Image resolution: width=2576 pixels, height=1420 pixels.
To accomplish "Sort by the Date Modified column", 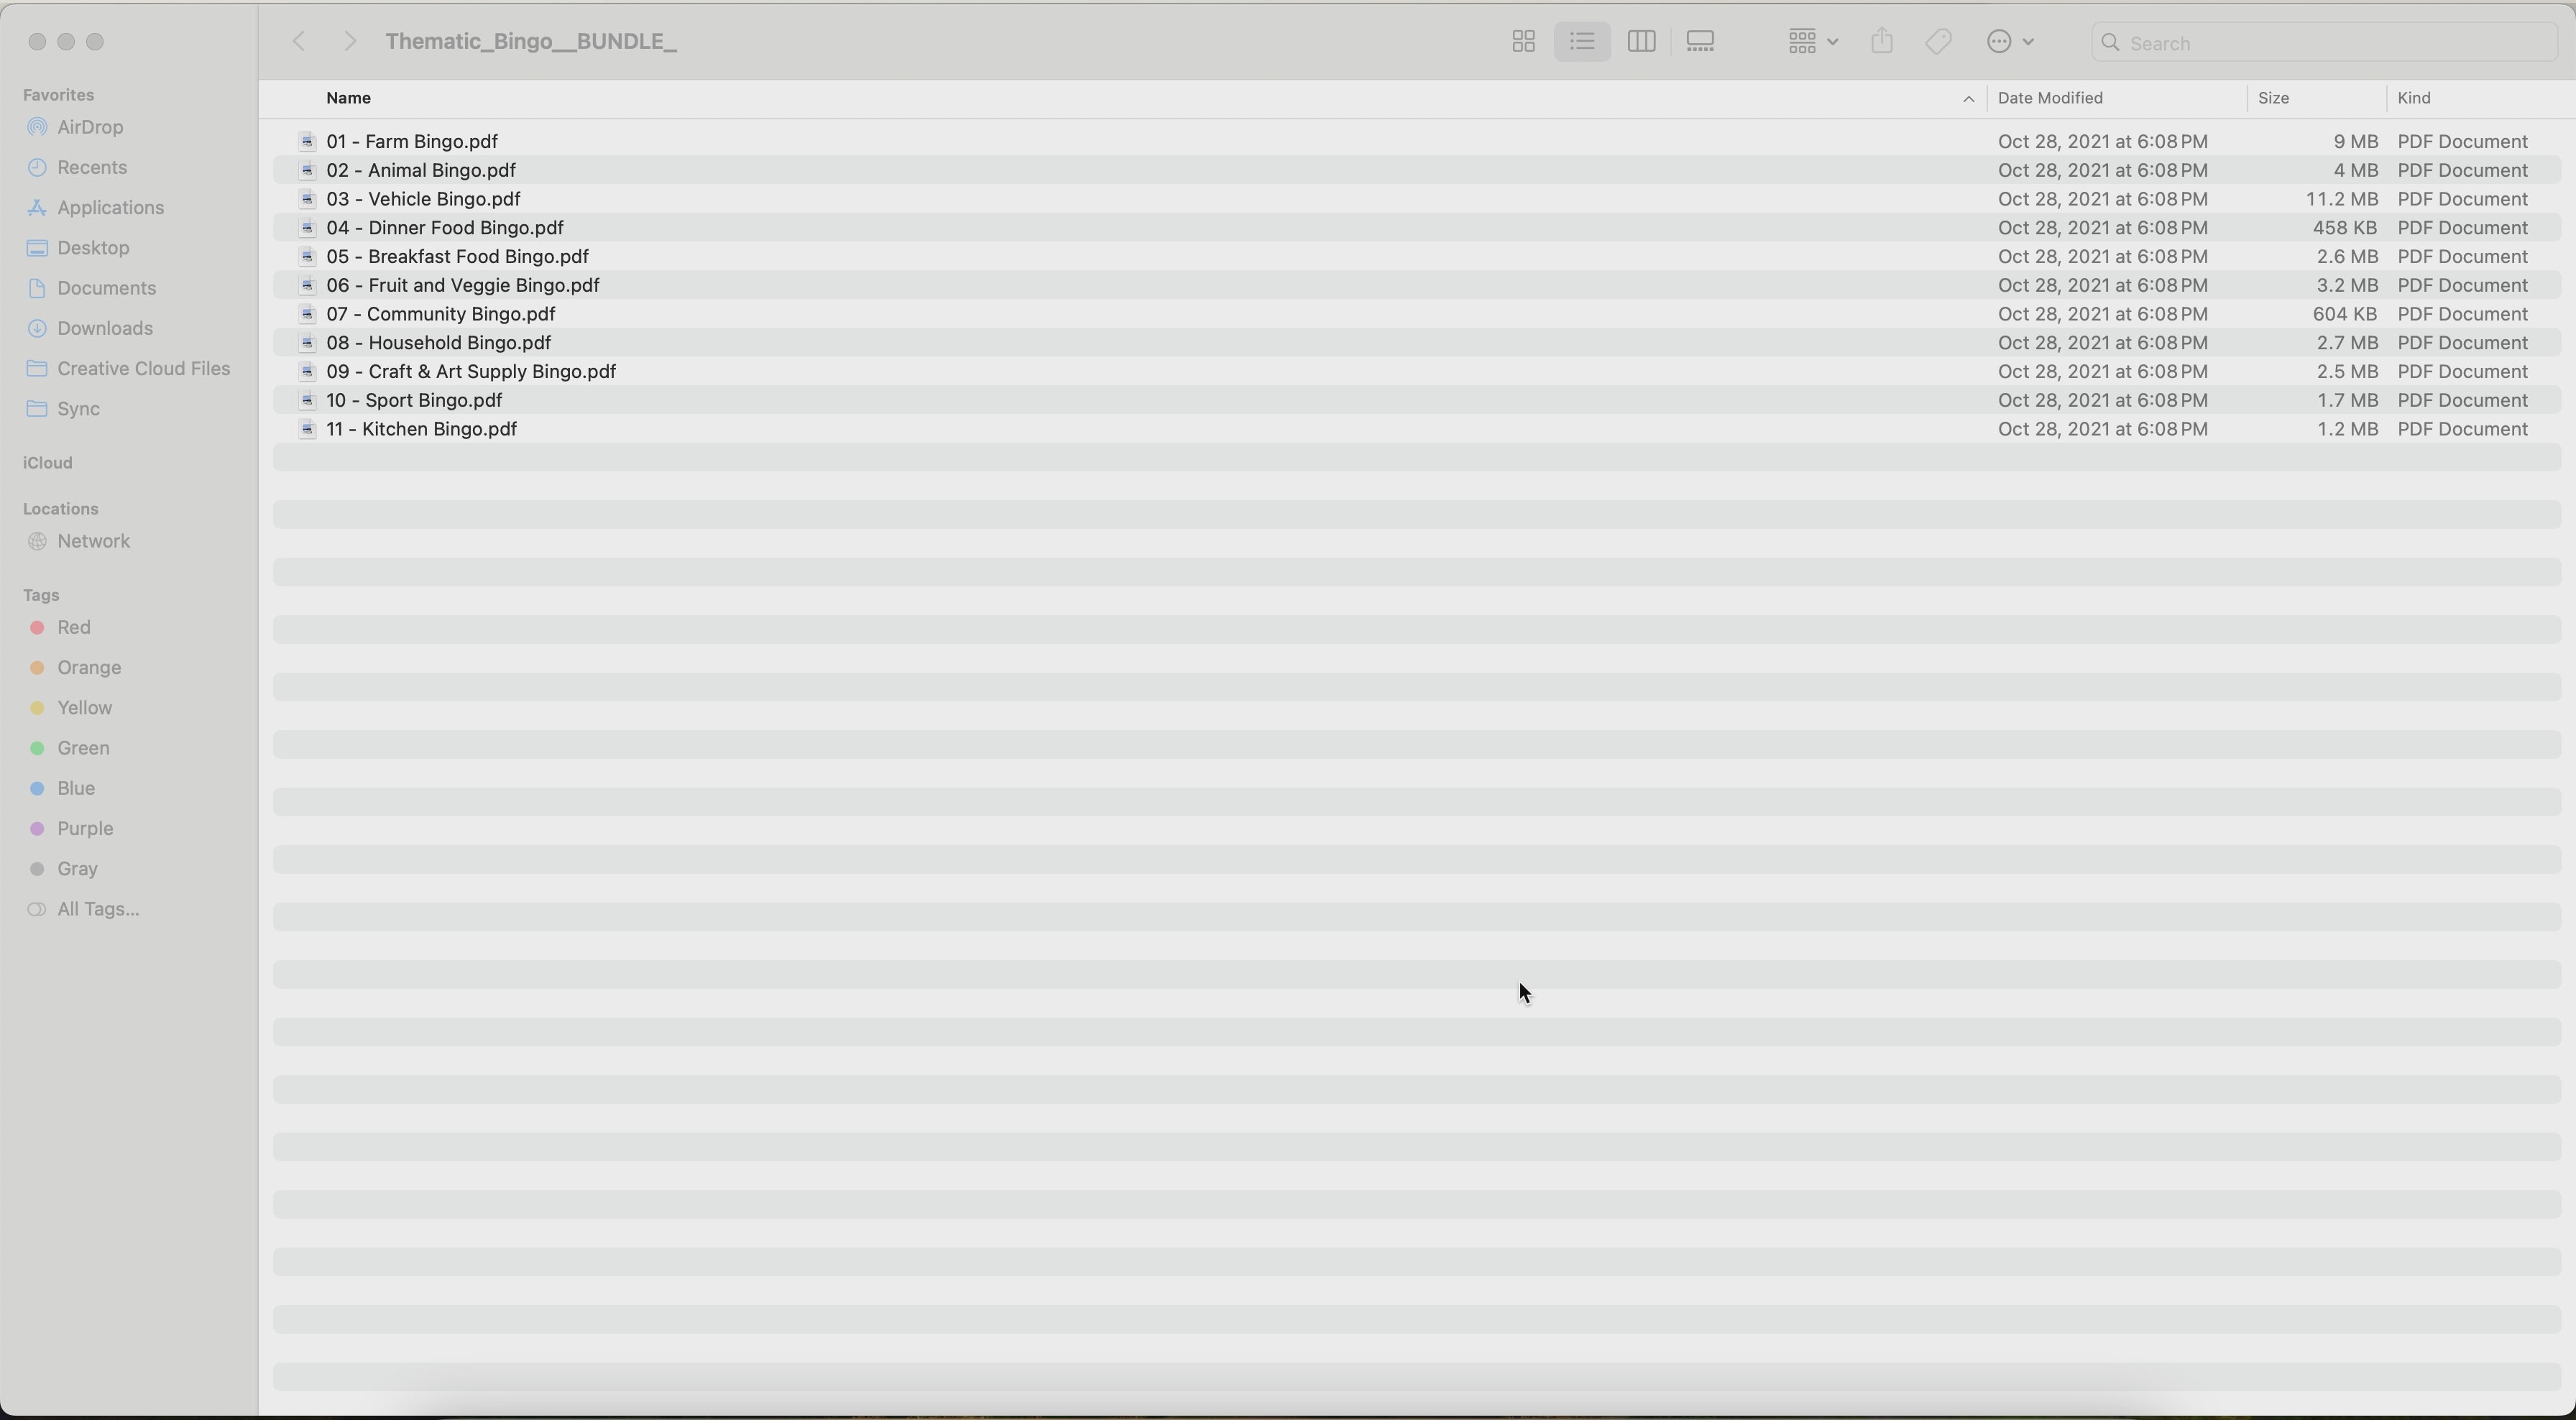I will tap(2050, 98).
